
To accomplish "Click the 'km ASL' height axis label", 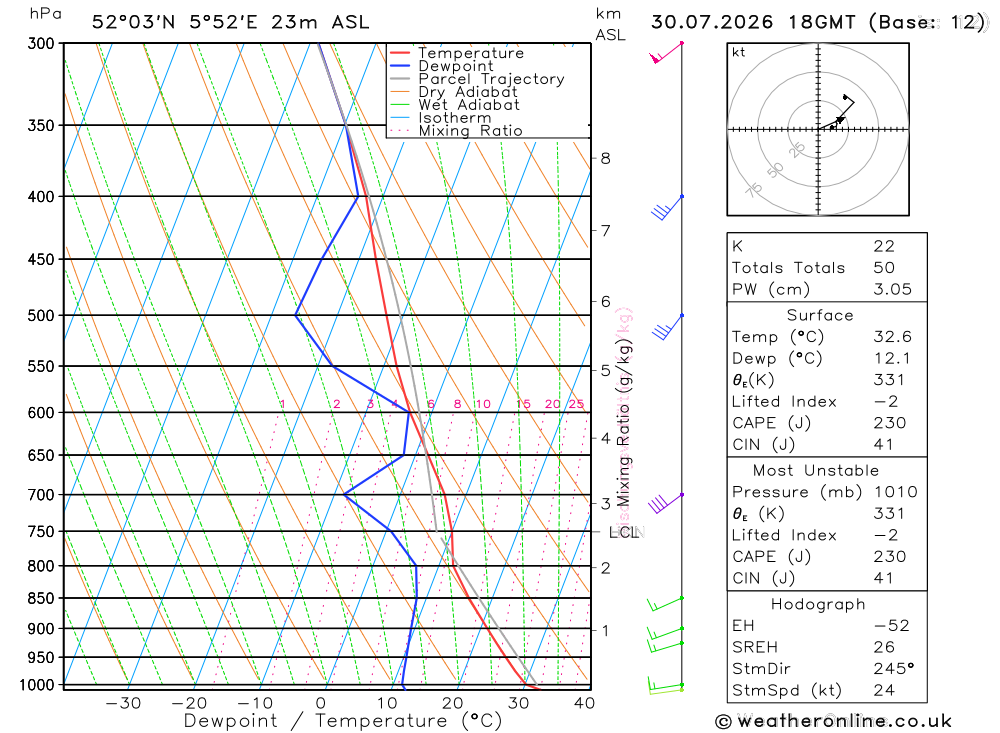I will [610, 24].
